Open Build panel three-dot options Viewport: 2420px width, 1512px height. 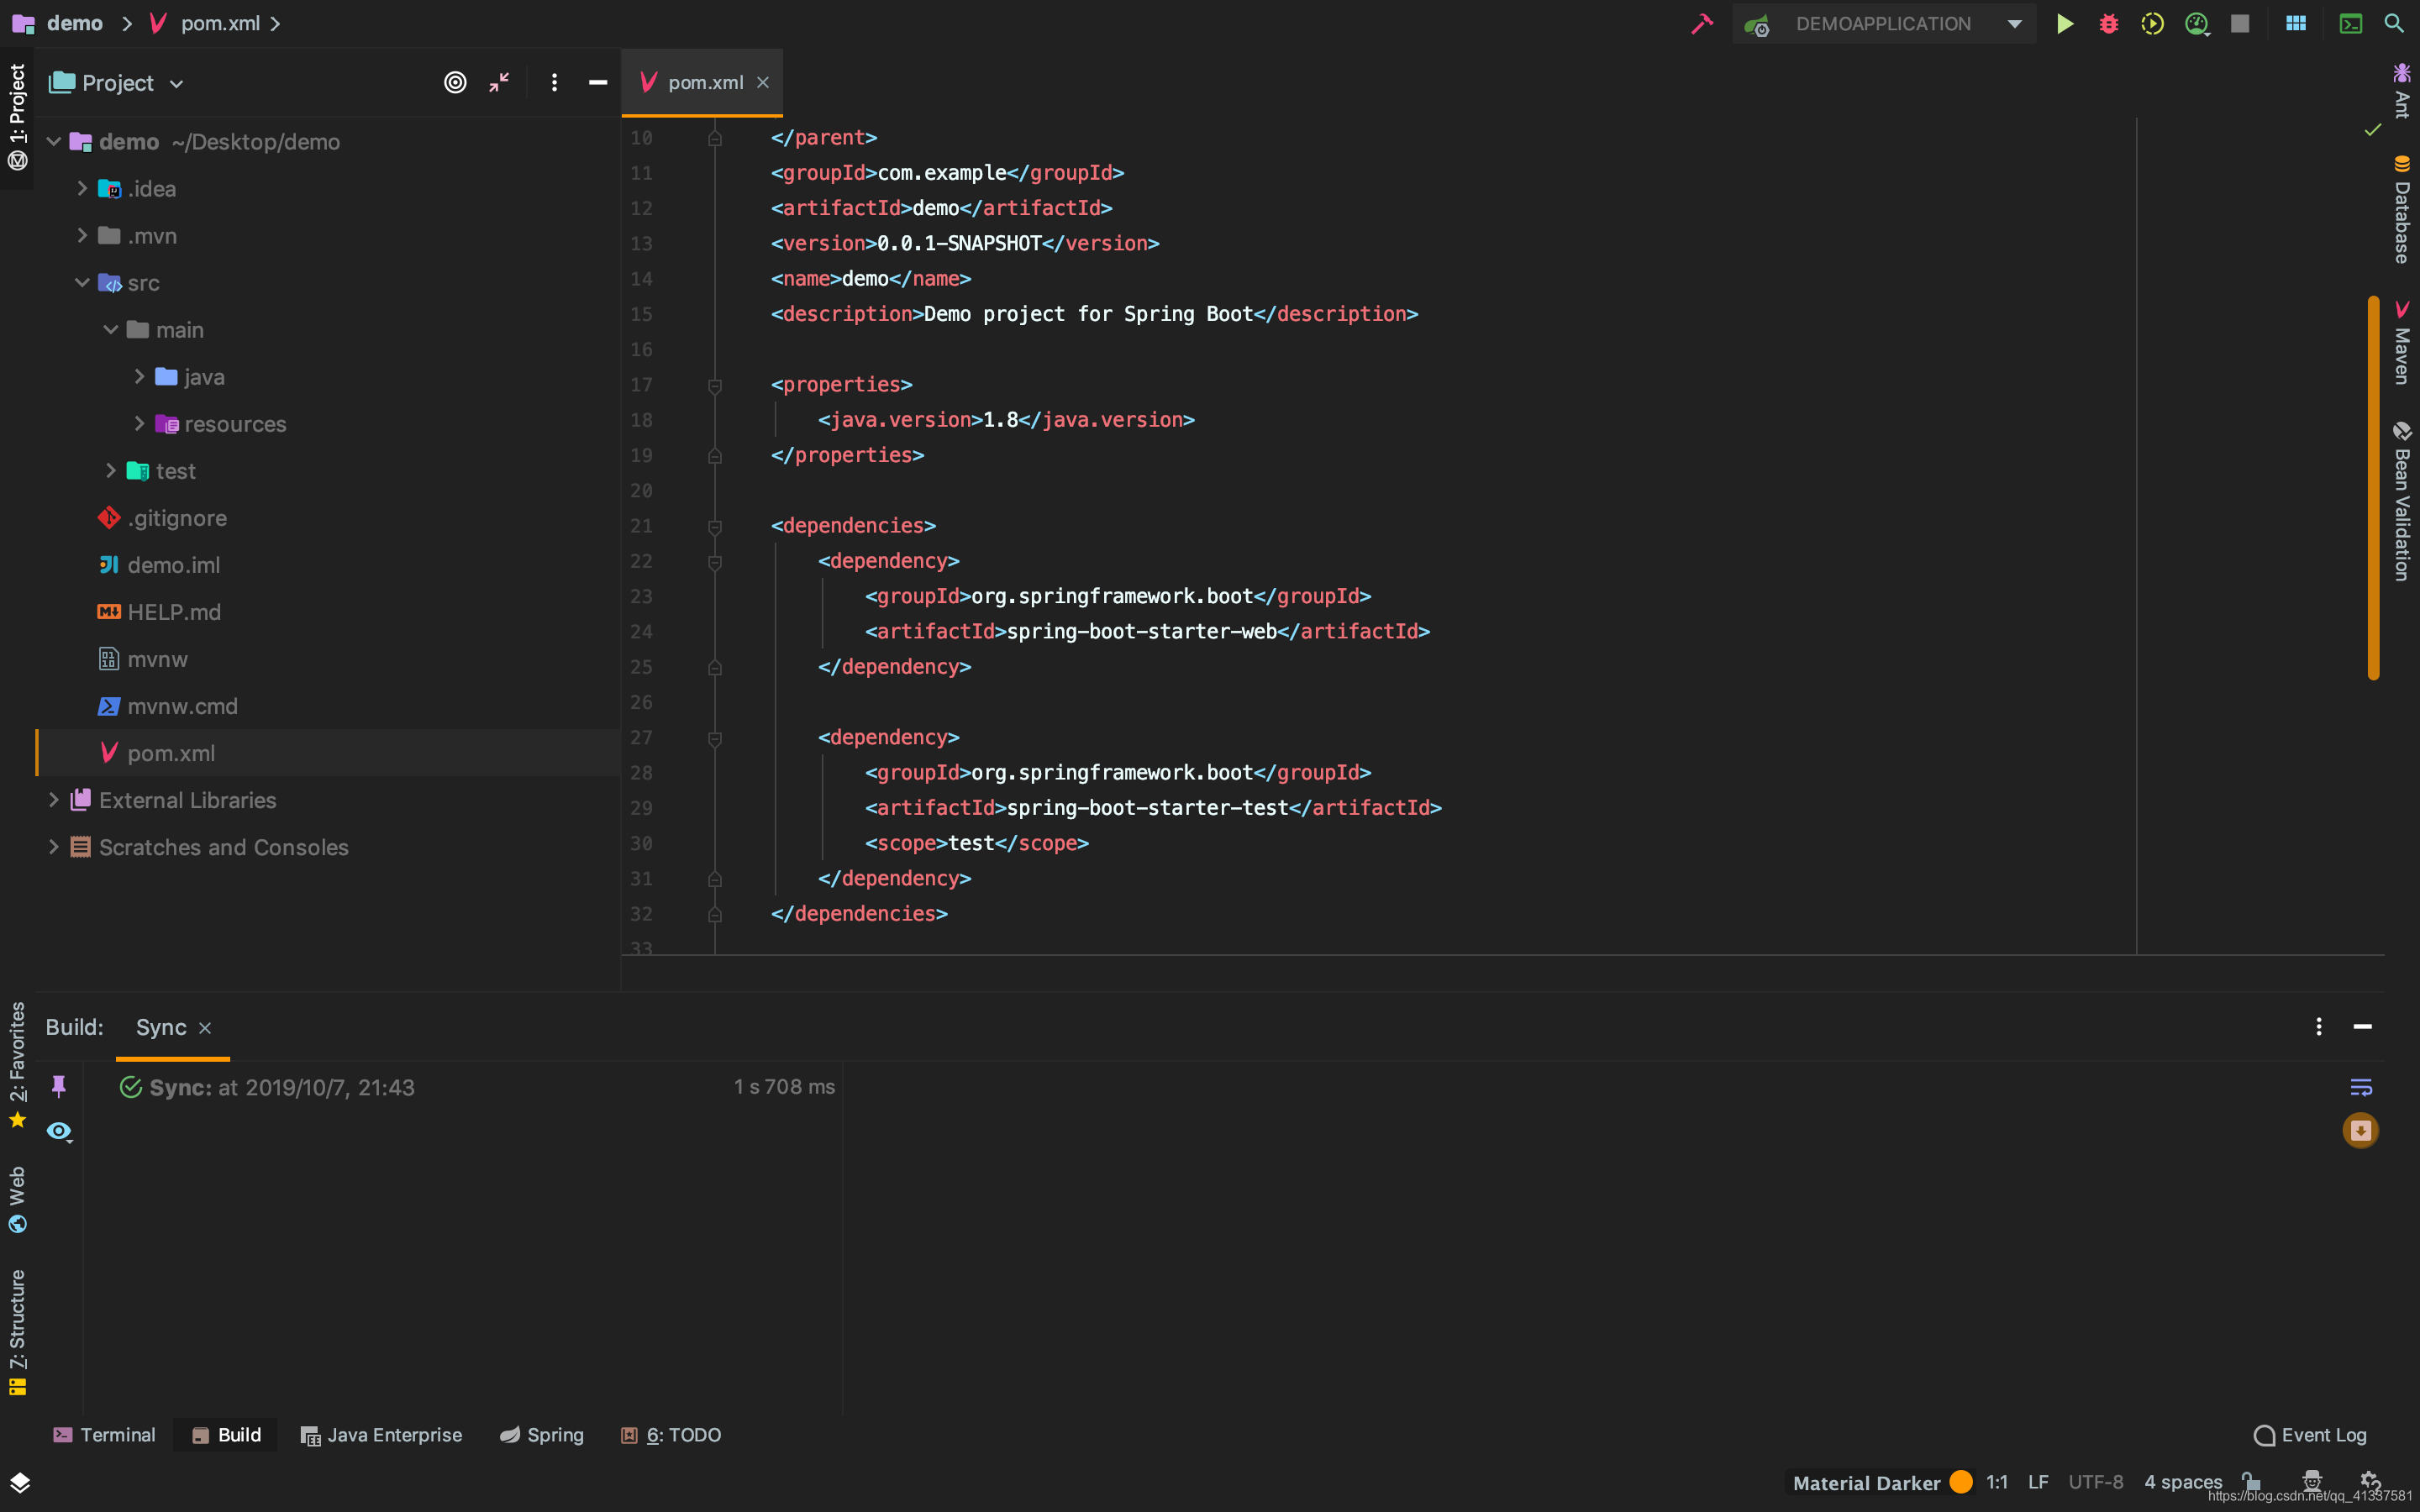tap(2319, 1027)
